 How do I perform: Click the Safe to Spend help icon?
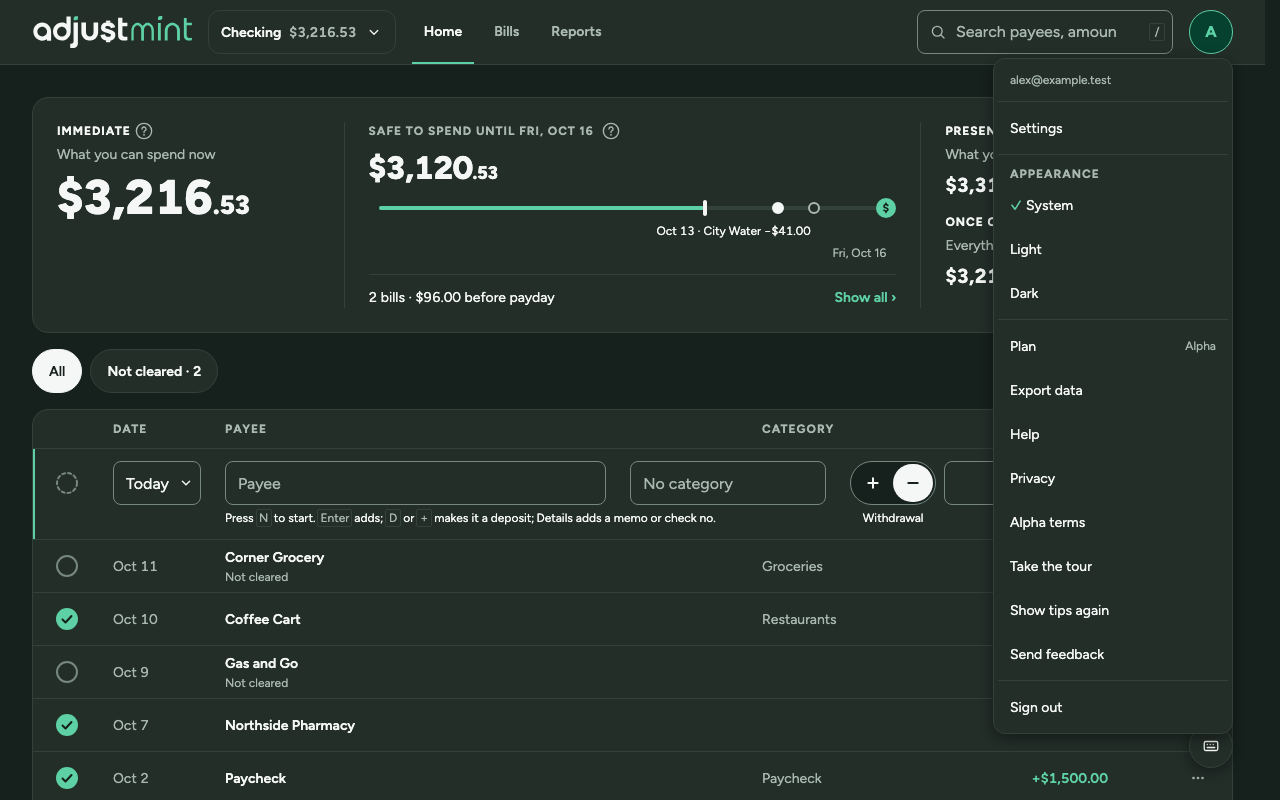pos(611,131)
